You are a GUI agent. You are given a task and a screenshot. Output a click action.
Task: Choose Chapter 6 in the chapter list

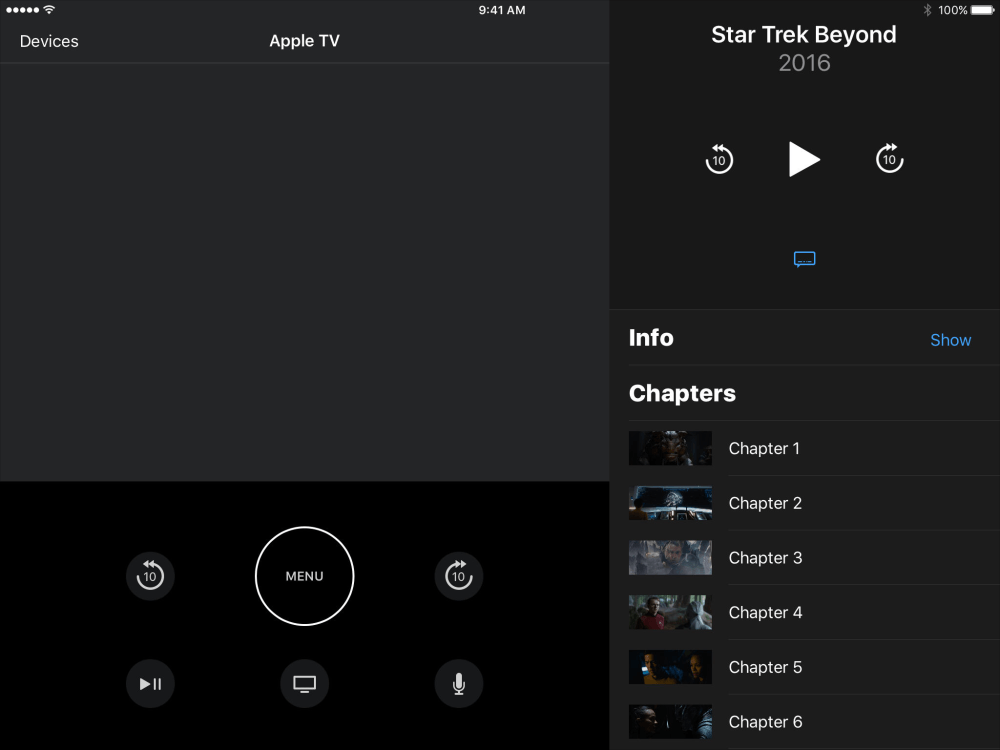point(765,722)
